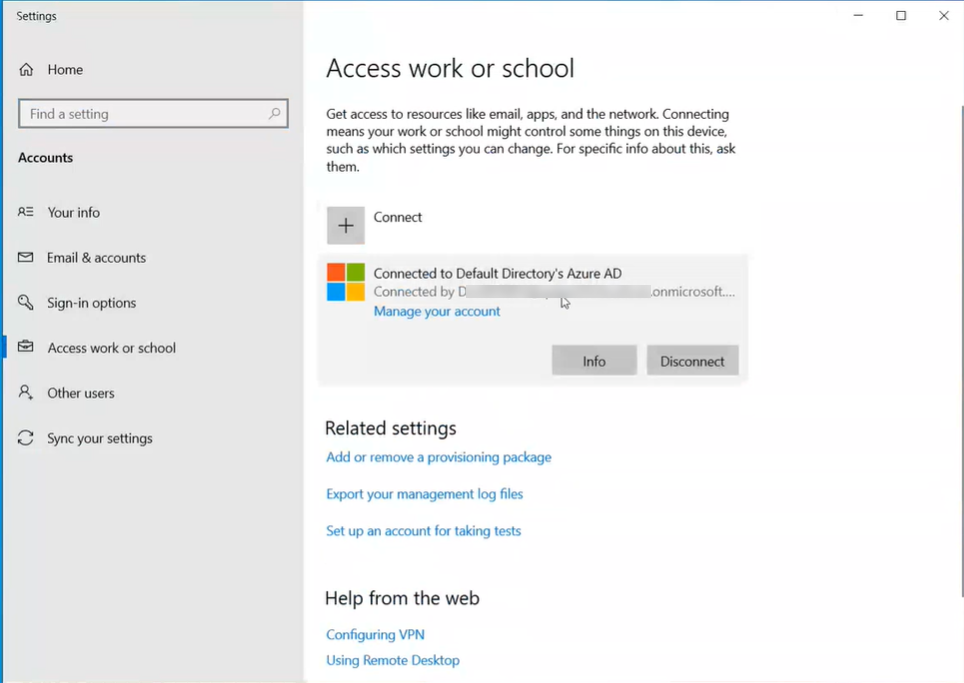This screenshot has width=964, height=683.
Task: Click the Other users person icon
Action: click(25, 392)
